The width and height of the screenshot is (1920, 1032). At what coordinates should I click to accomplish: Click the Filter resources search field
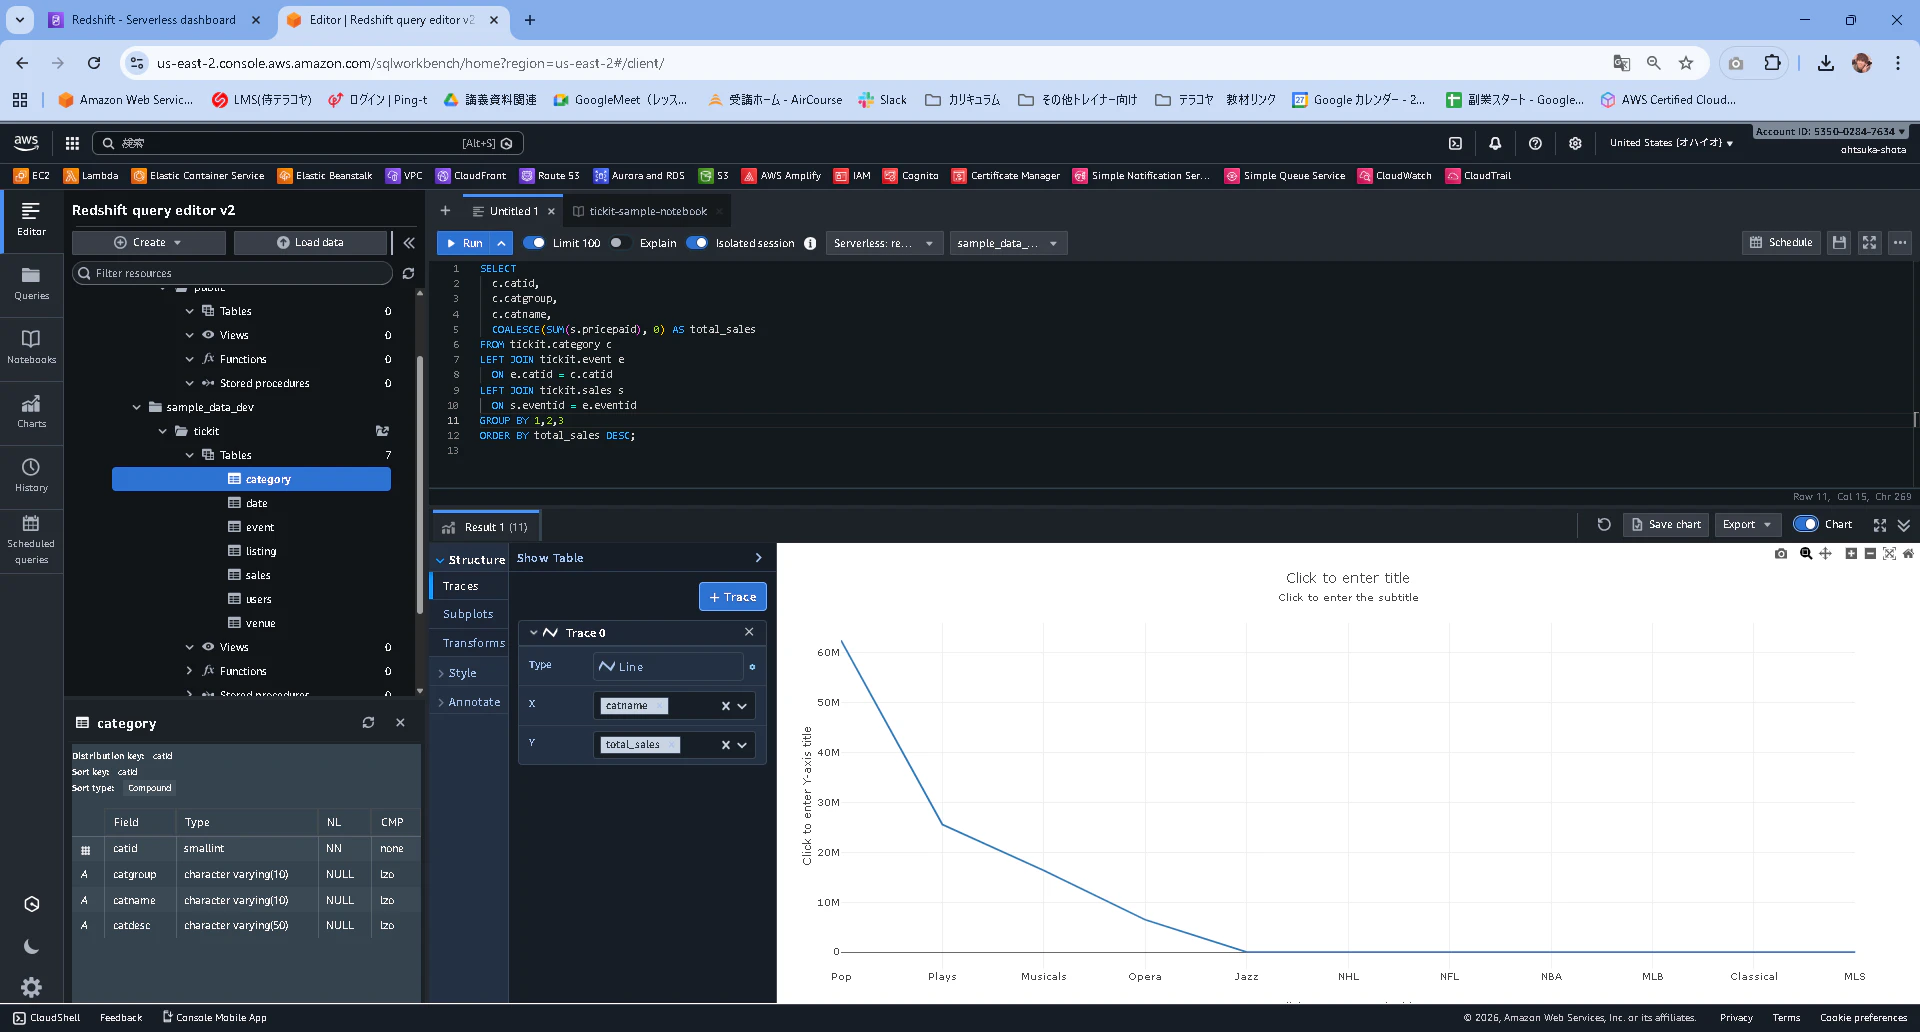pyautogui.click(x=232, y=273)
